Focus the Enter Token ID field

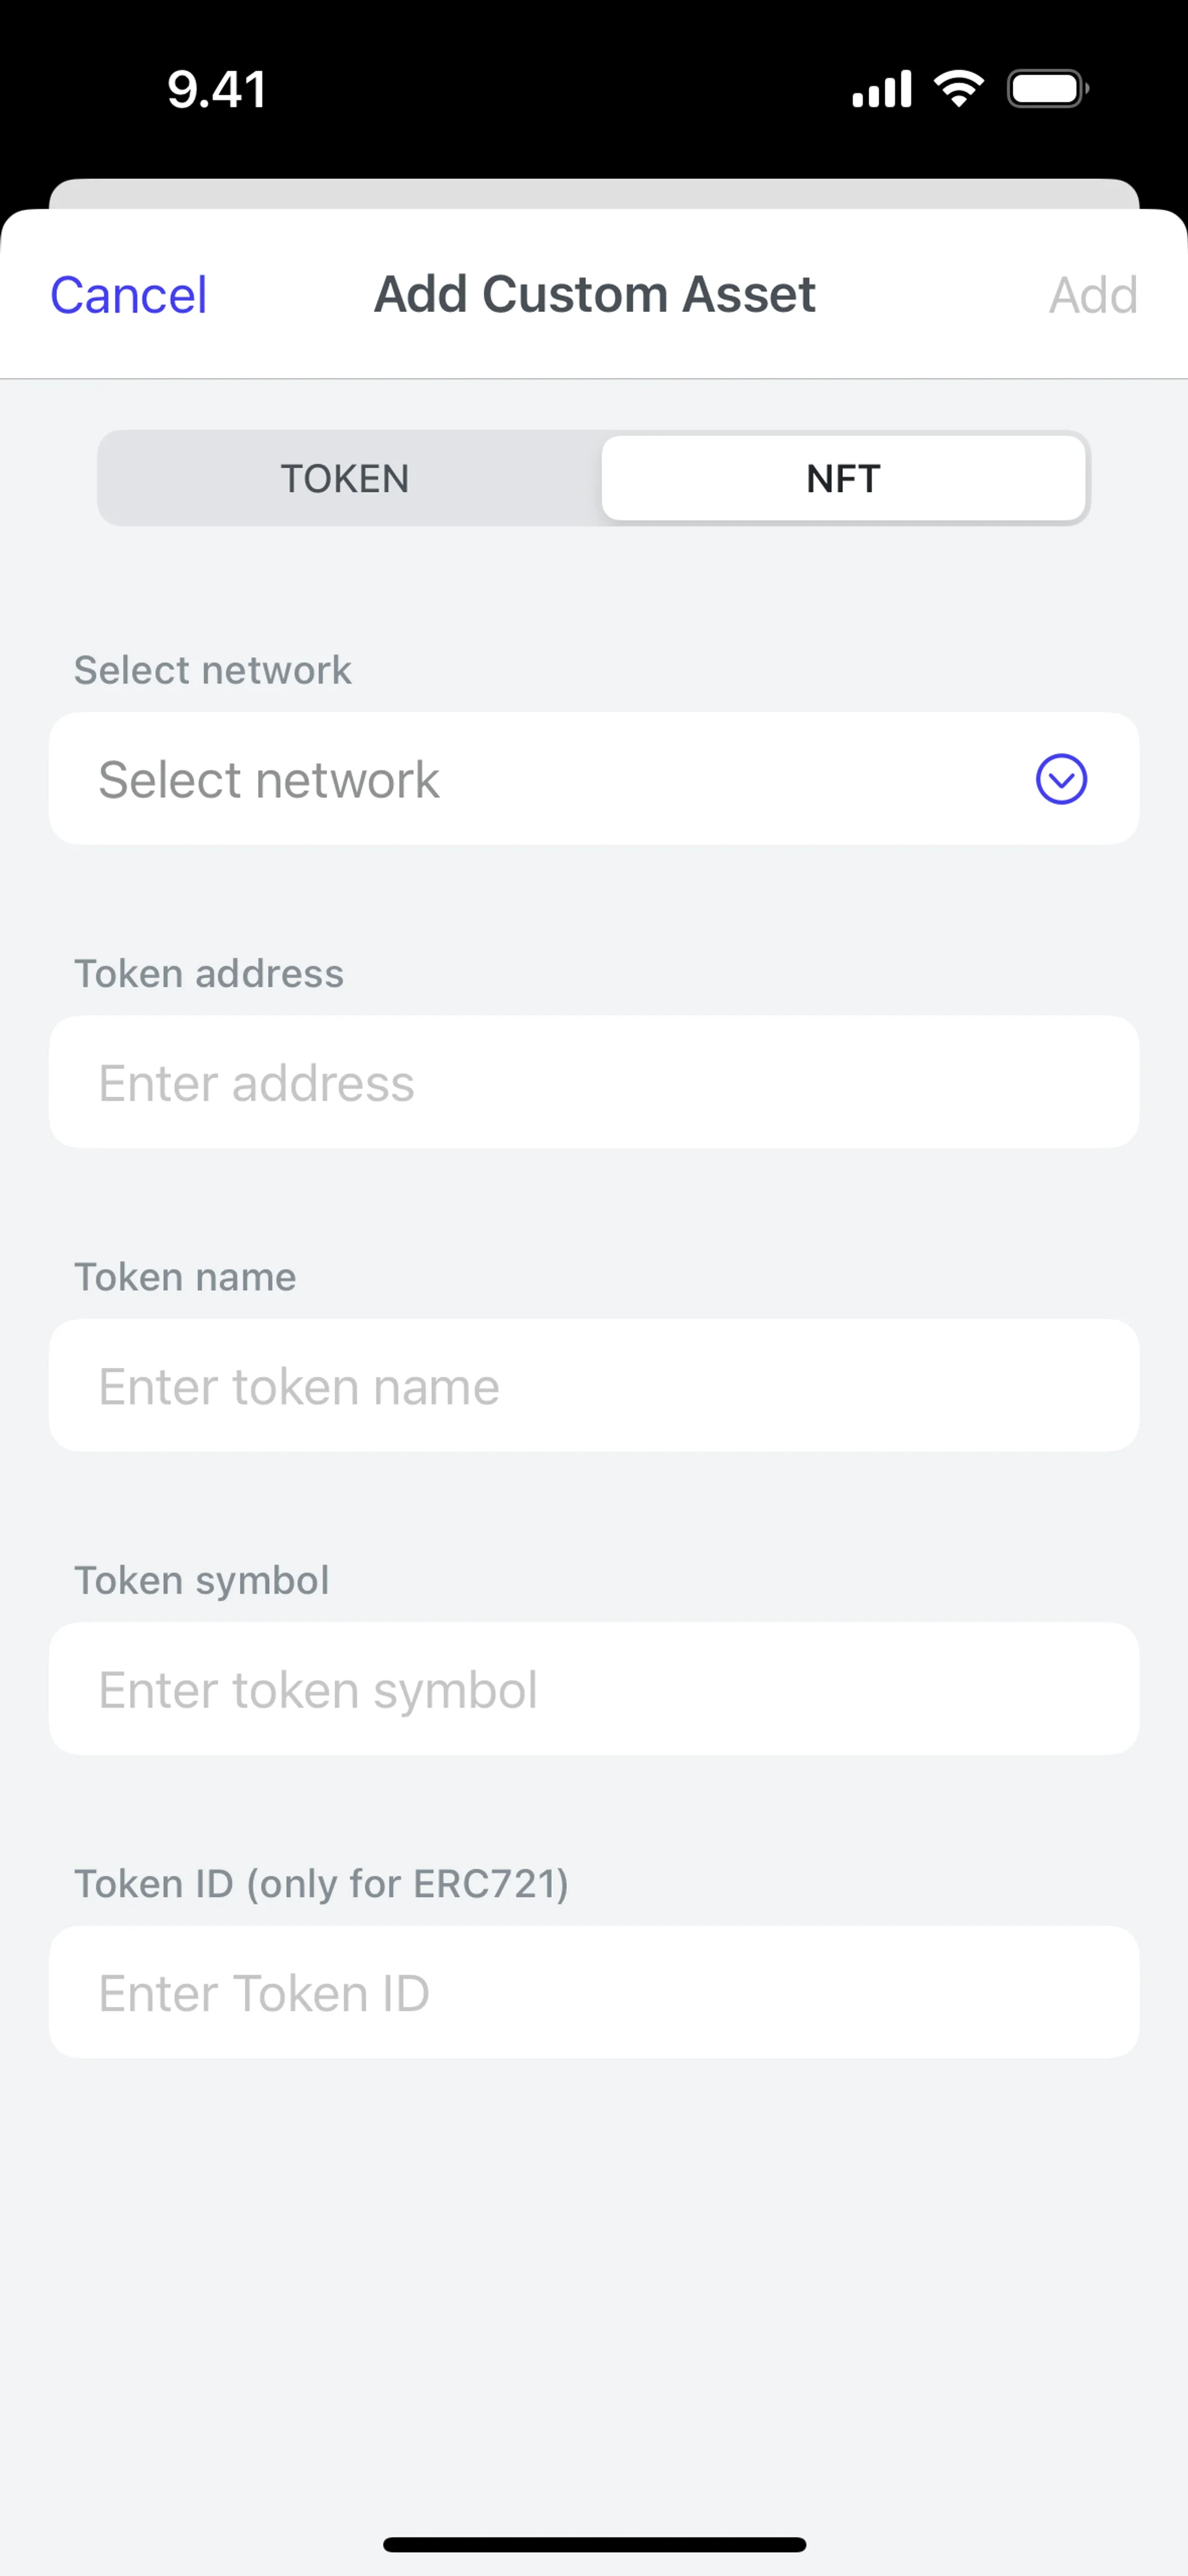pos(594,1993)
